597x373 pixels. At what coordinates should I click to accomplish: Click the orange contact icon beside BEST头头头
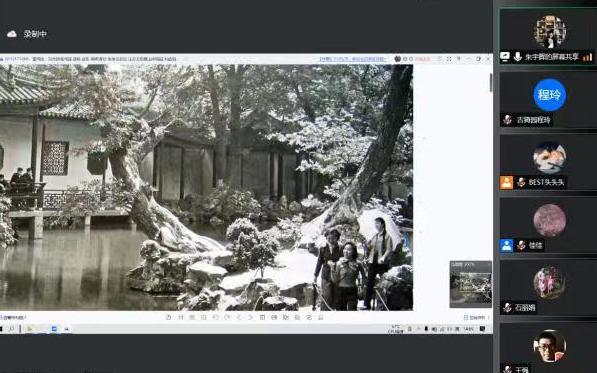(506, 183)
